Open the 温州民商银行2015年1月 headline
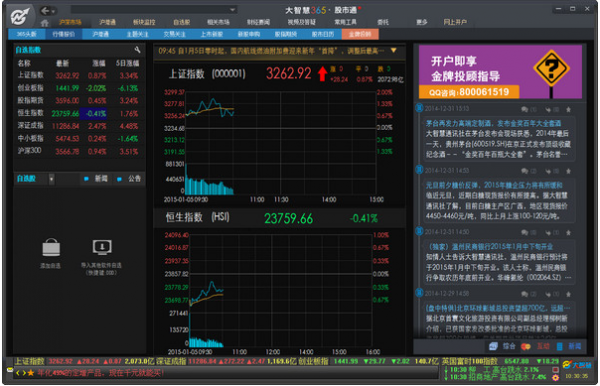This screenshot has height=386, width=600. tap(489, 246)
